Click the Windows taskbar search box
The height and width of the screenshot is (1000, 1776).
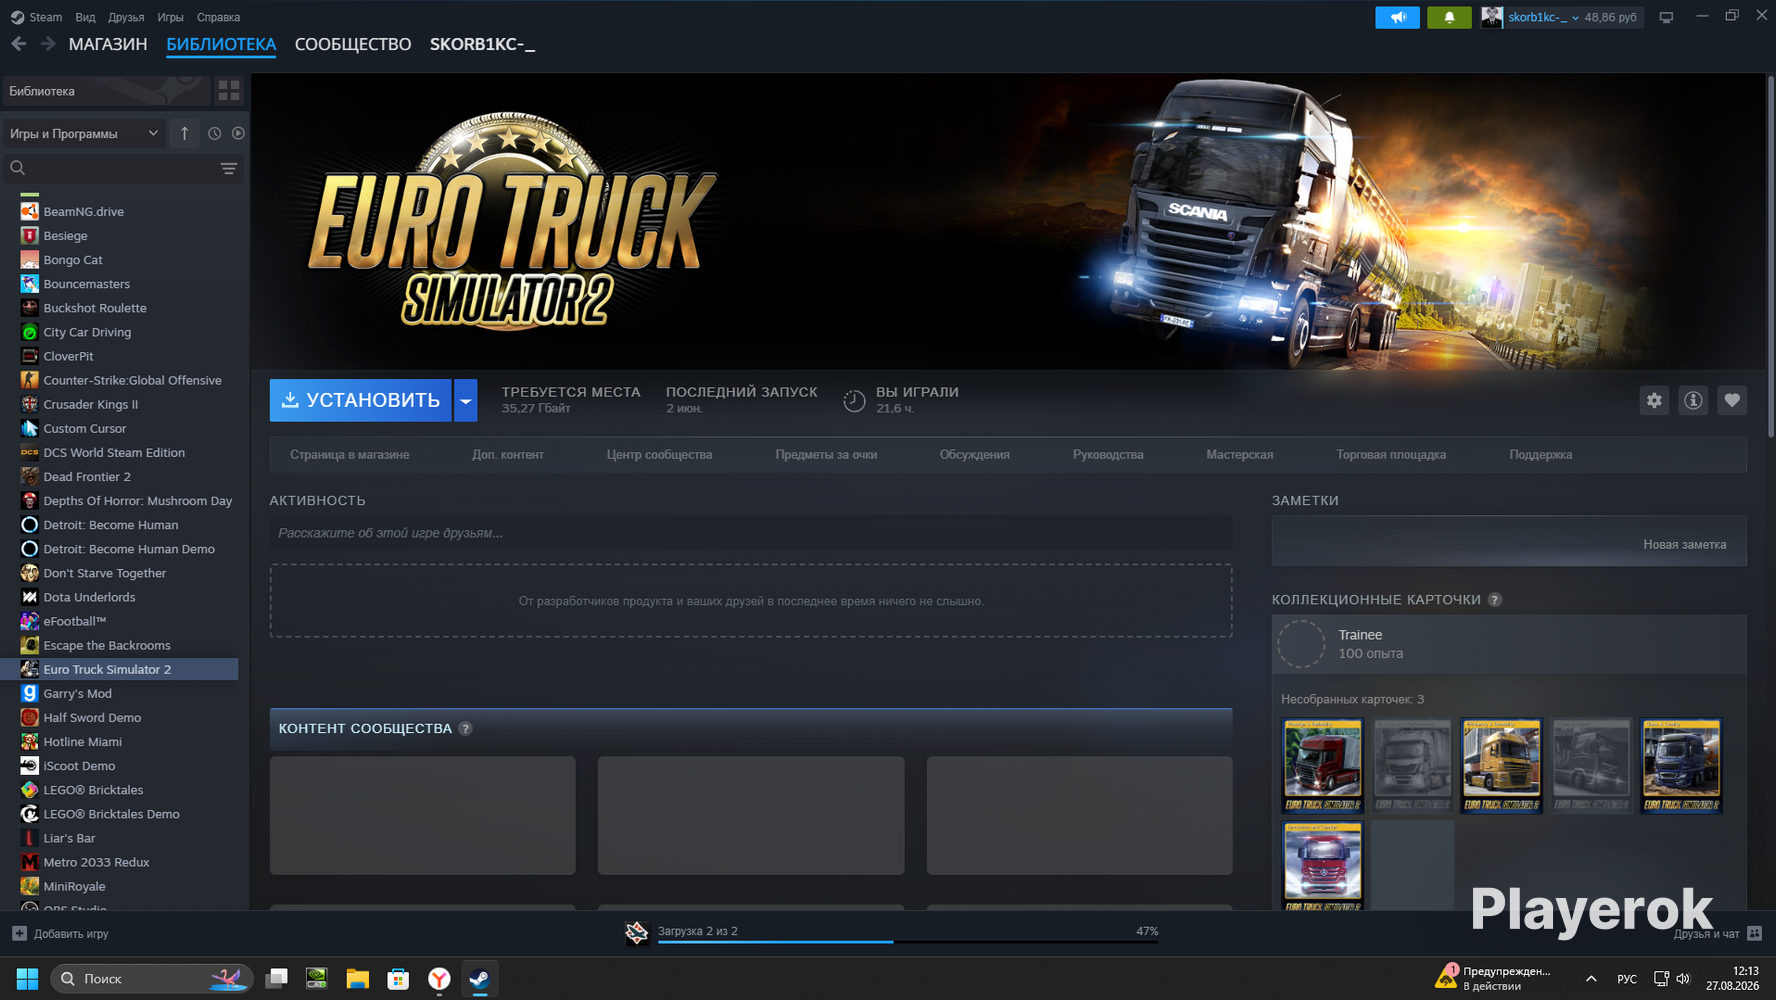152,978
